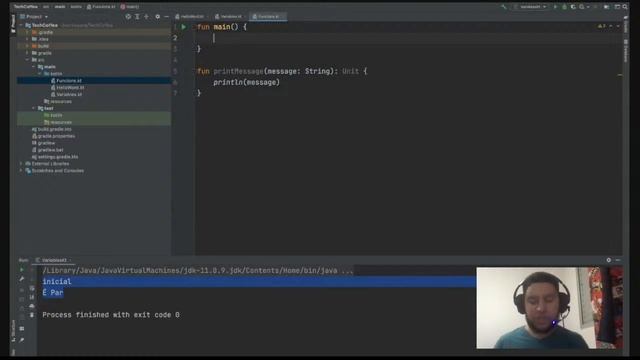Click TechCoffee in the breadcrumb bar
The height and width of the screenshot is (360, 640).
coord(25,7)
